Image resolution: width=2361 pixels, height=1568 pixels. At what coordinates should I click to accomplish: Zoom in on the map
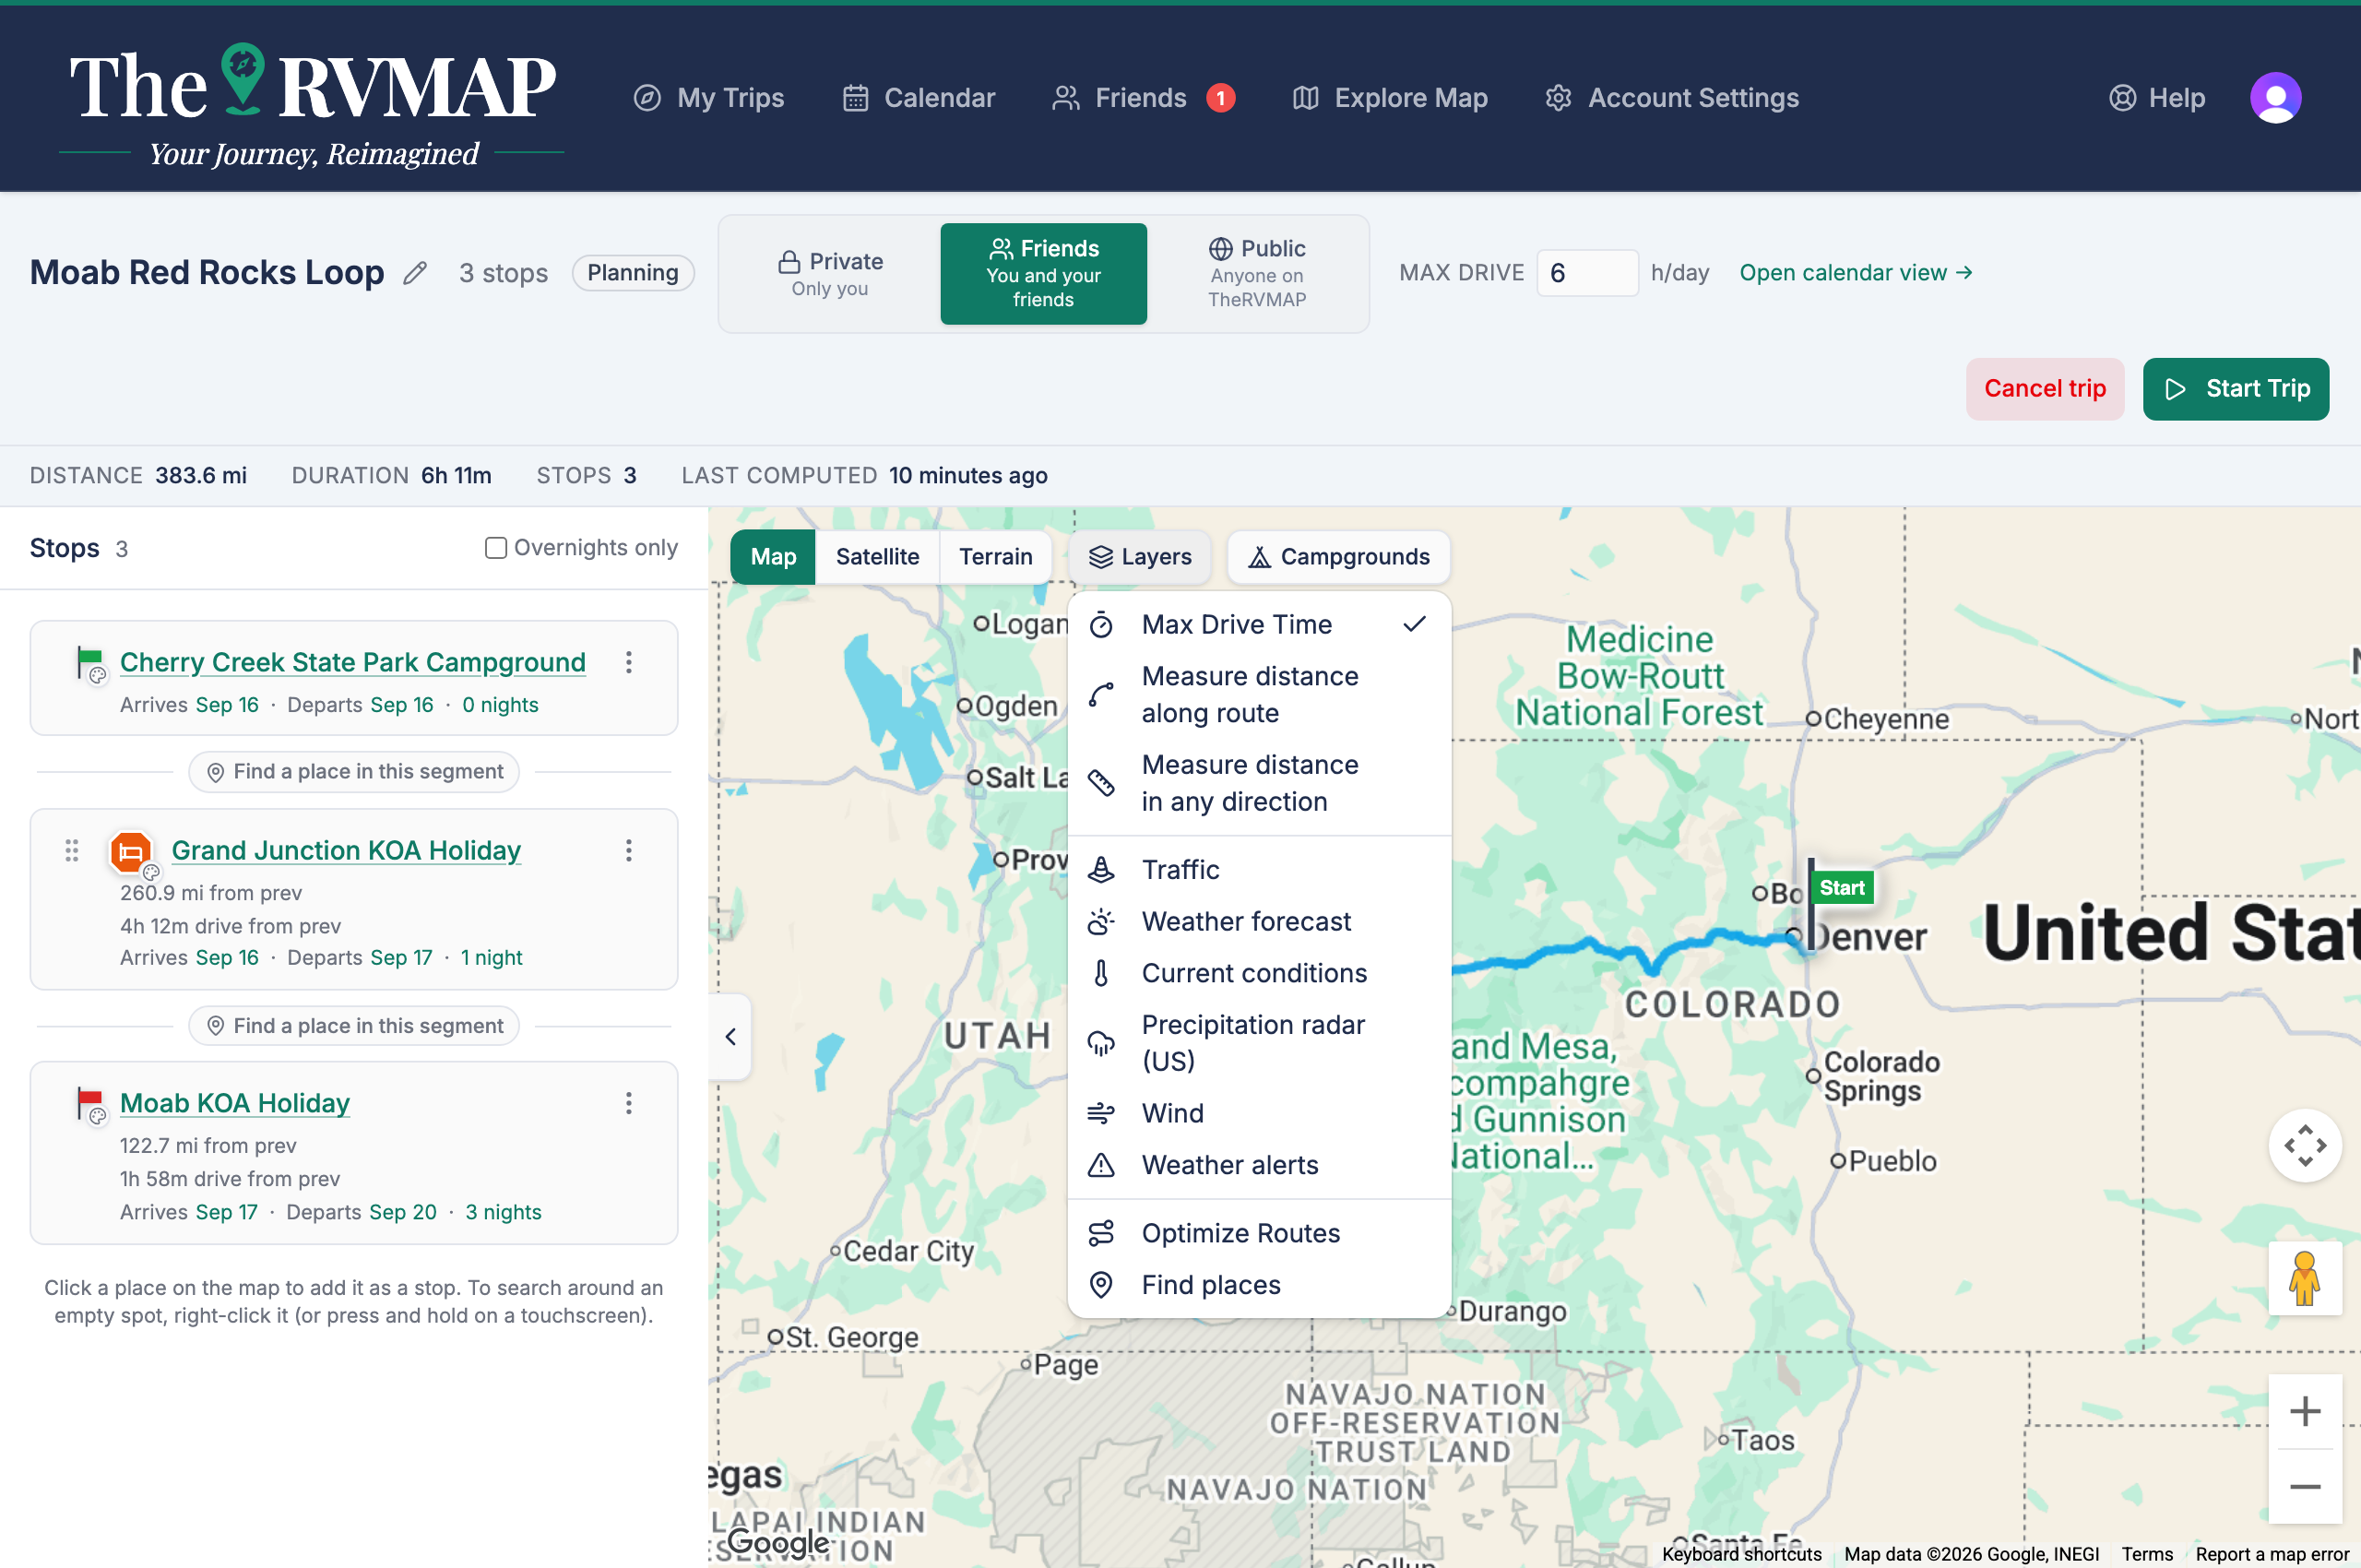(x=2305, y=1412)
